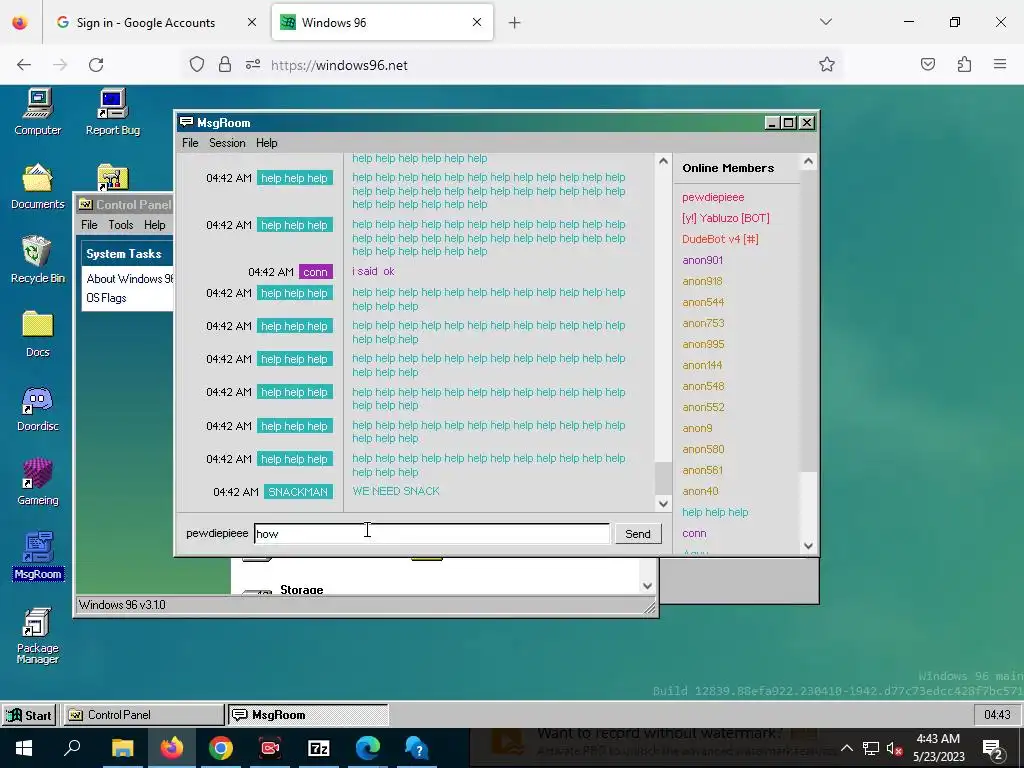This screenshot has height=768, width=1024.
Task: Open Chrome from Windows taskbar
Action: pyautogui.click(x=221, y=748)
